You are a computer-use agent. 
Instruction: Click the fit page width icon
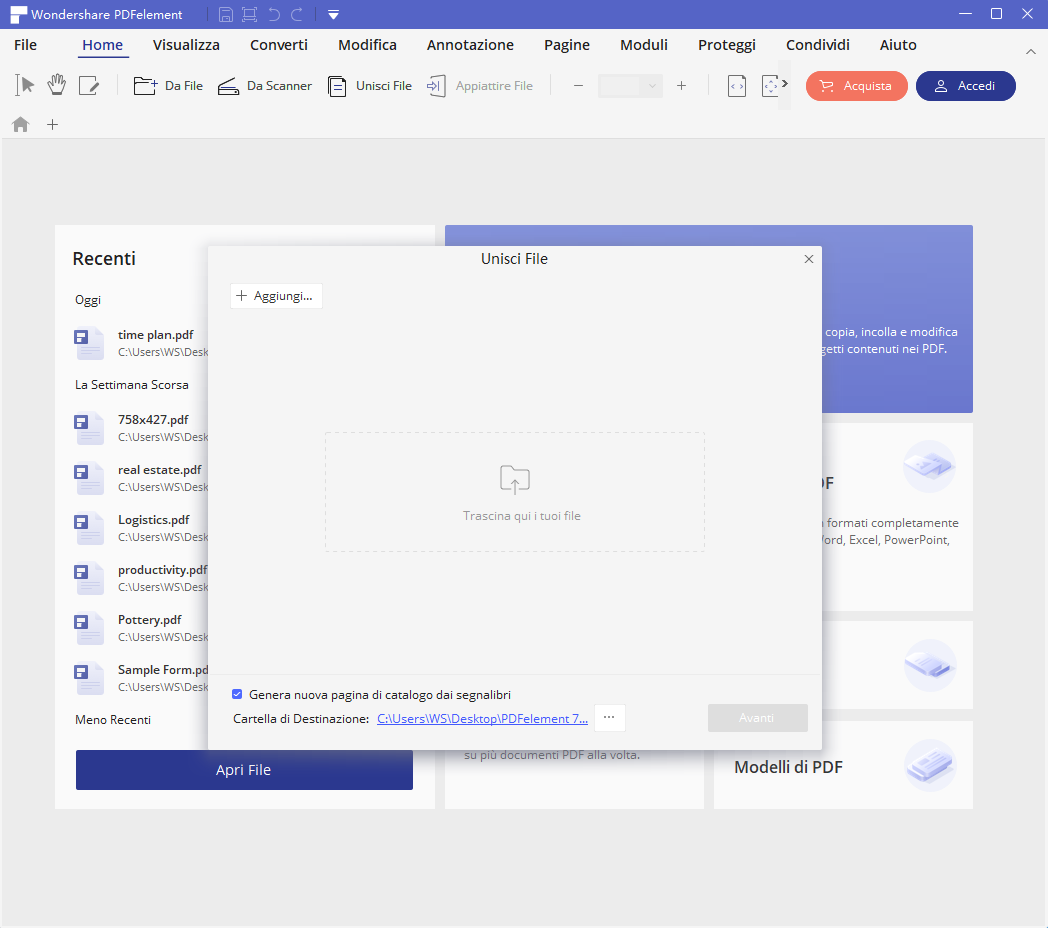(737, 86)
